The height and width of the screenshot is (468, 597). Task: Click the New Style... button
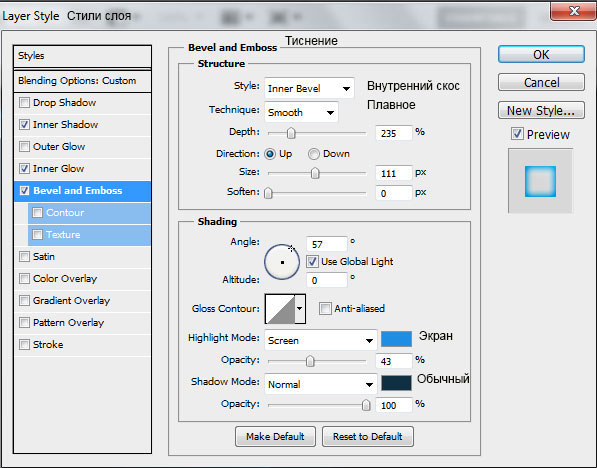click(x=541, y=110)
